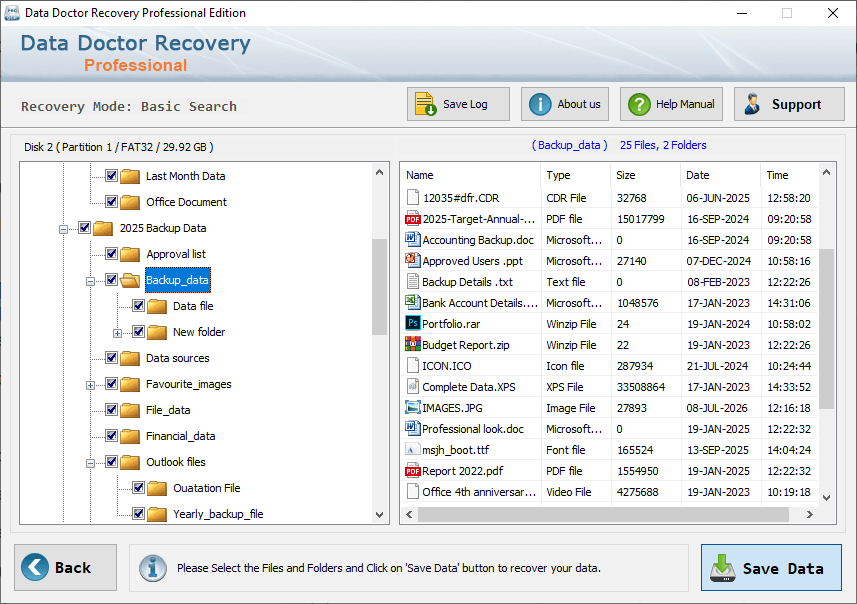The height and width of the screenshot is (604, 857).
Task: Click the file list horizontal scrollbar thumb
Action: [x=603, y=514]
